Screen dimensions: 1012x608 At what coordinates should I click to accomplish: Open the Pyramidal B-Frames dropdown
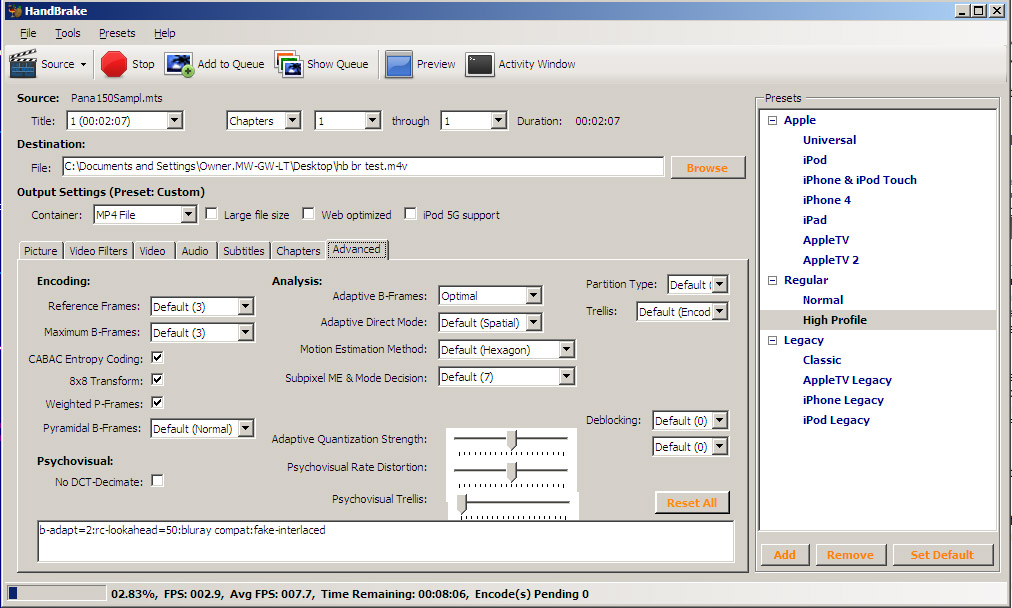(203, 429)
